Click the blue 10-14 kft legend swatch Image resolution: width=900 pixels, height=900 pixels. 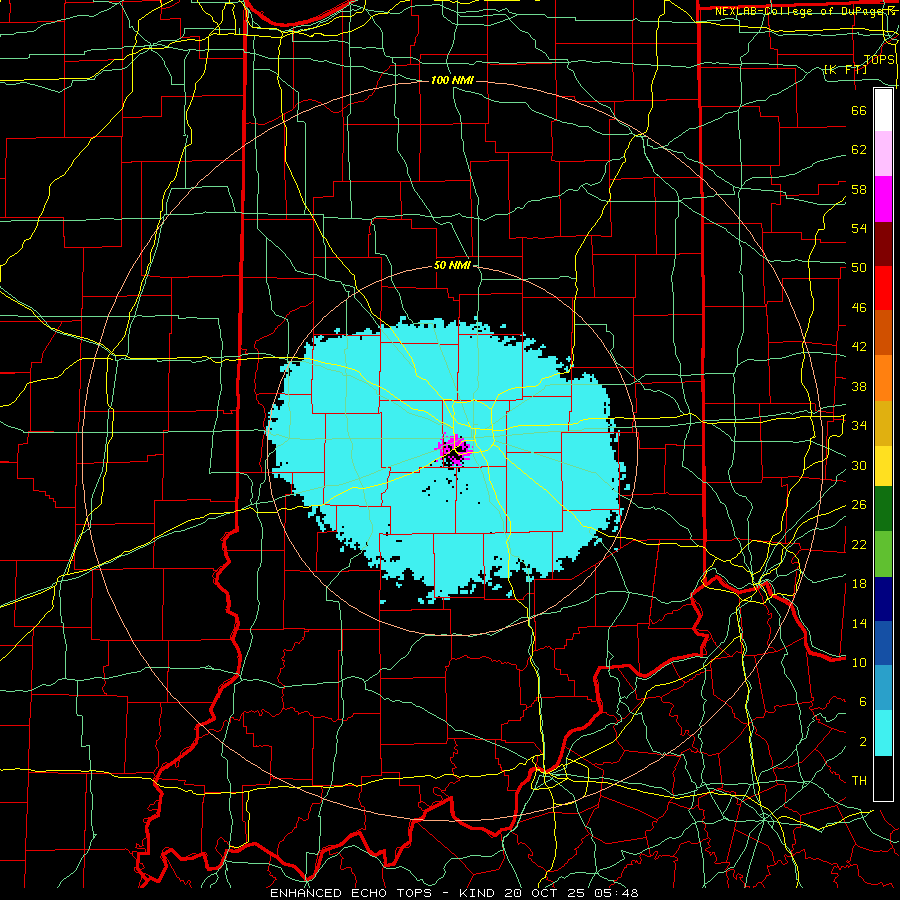(x=883, y=643)
